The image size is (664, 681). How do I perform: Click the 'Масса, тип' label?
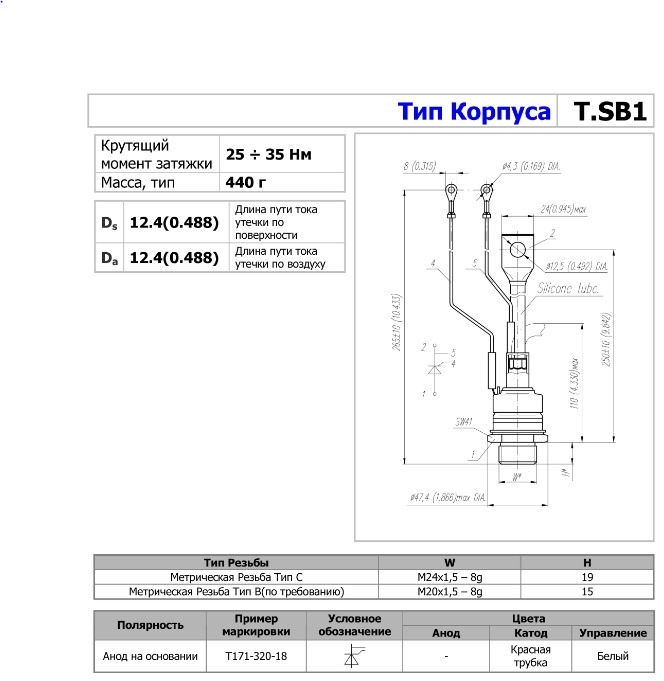138,182
